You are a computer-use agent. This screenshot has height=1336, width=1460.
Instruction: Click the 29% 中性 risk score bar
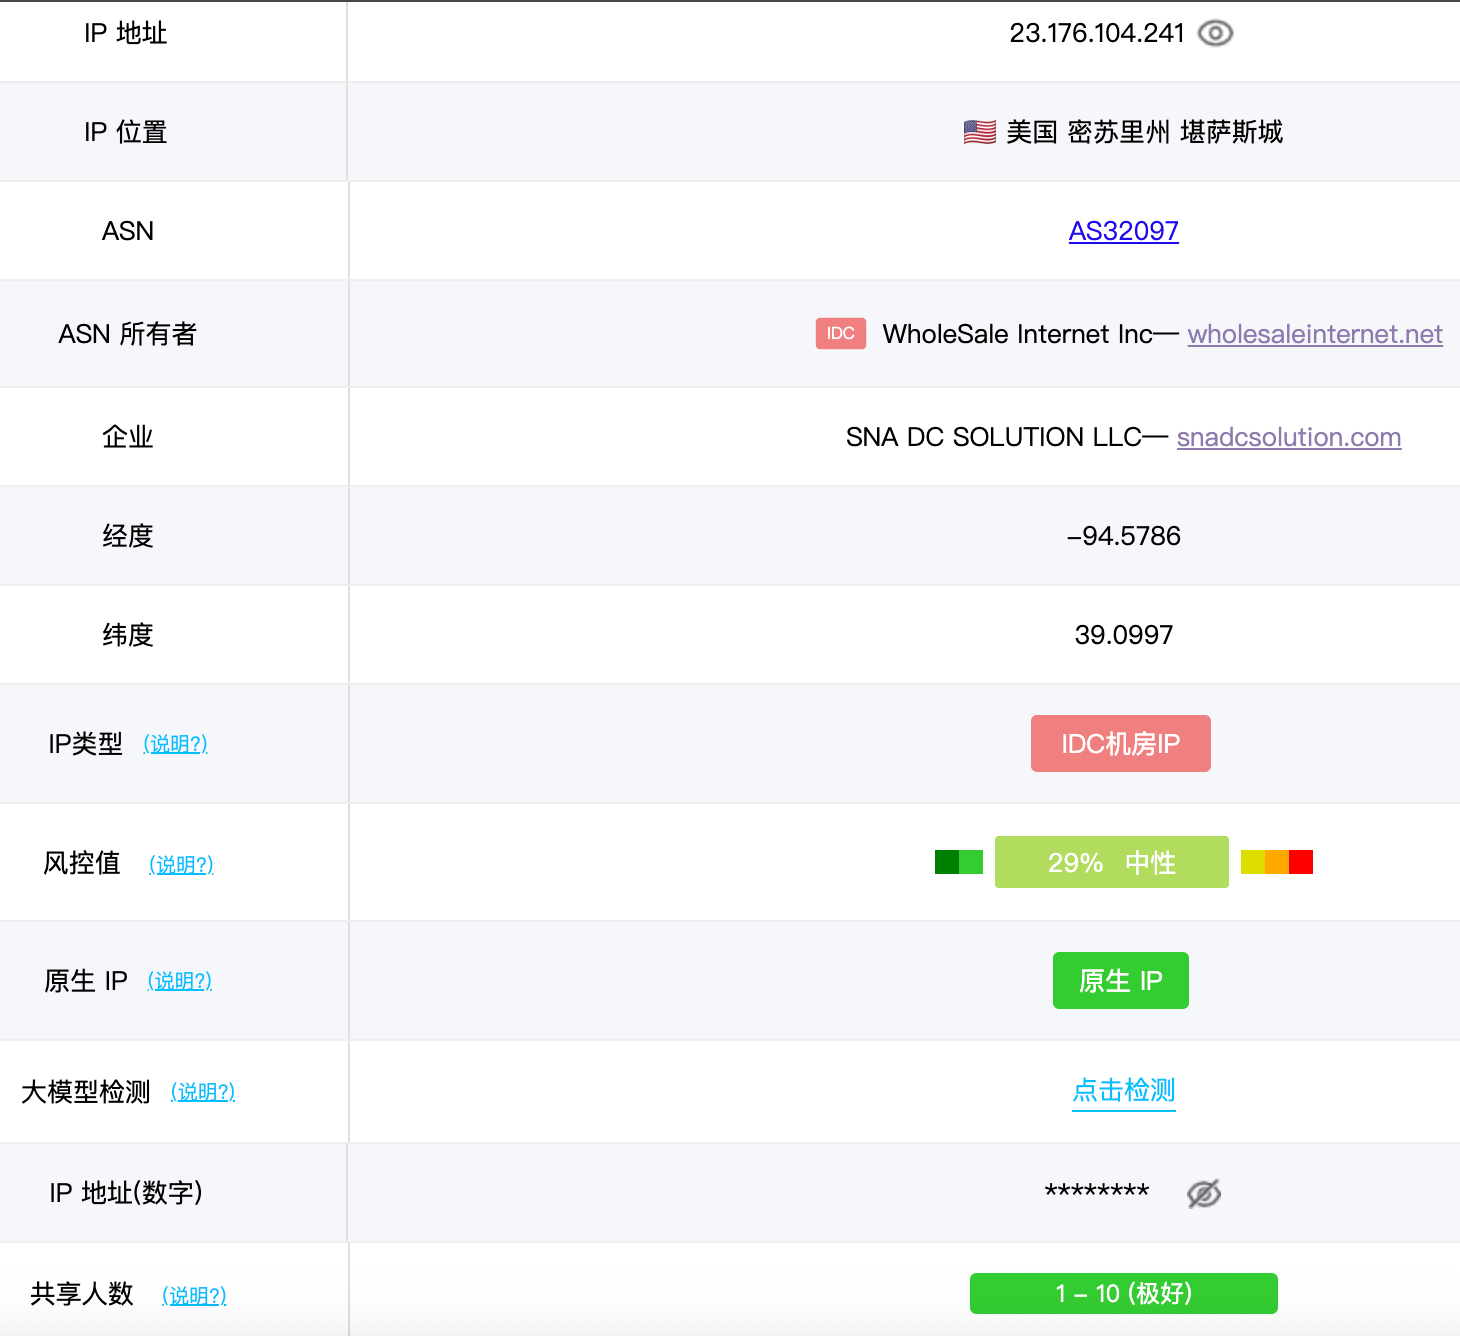1111,862
